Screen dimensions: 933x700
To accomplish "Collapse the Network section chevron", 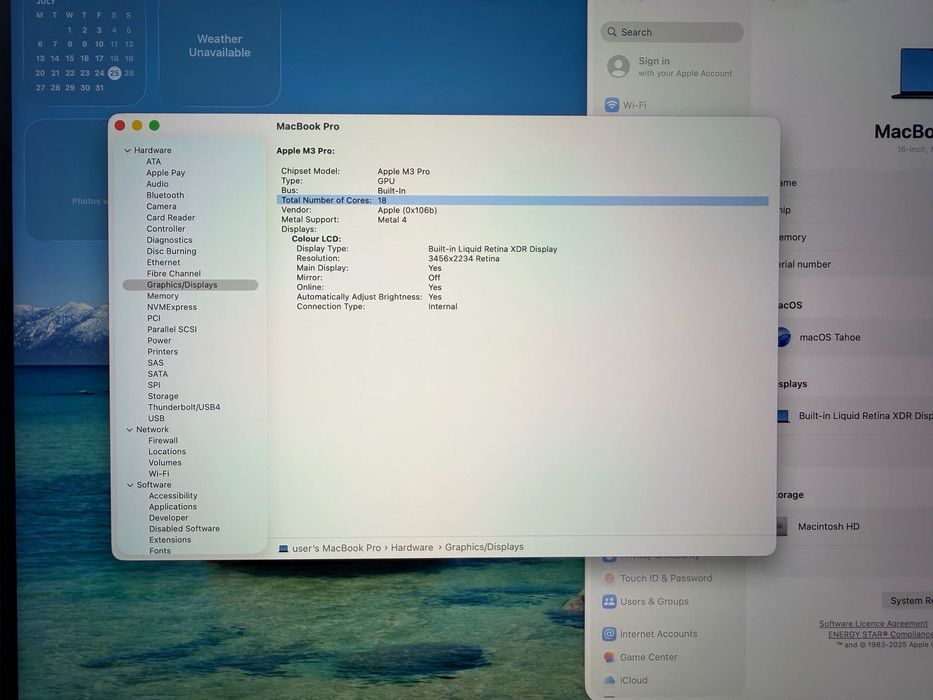I will (x=130, y=430).
